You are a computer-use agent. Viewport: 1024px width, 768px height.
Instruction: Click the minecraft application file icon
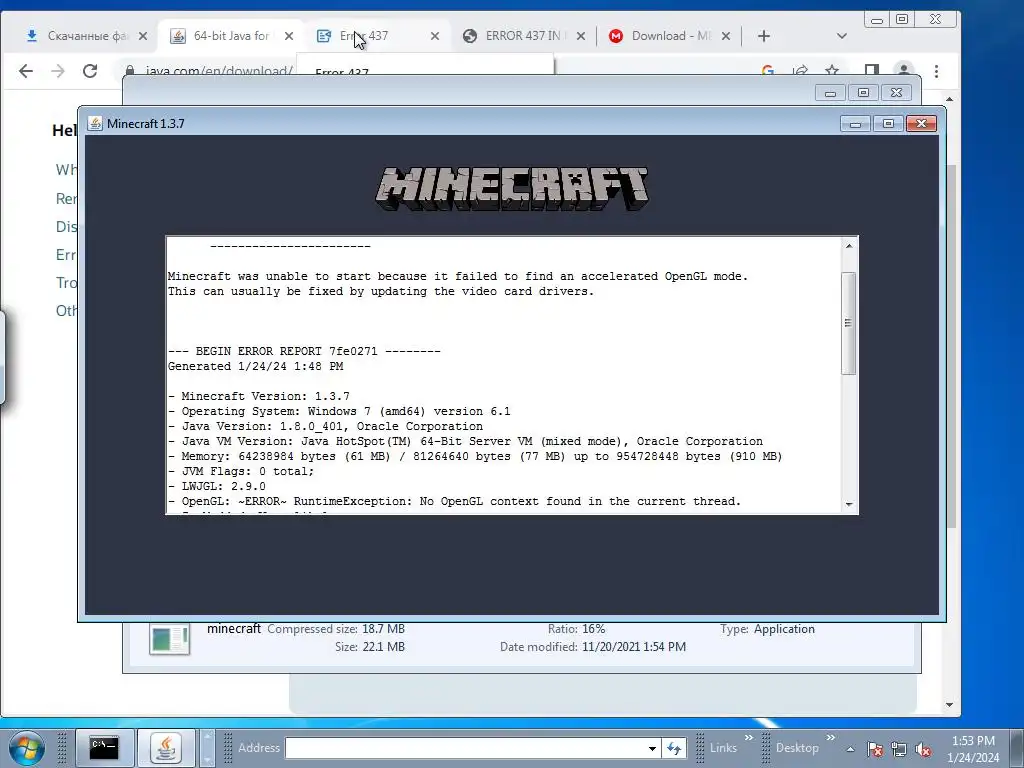click(x=169, y=639)
